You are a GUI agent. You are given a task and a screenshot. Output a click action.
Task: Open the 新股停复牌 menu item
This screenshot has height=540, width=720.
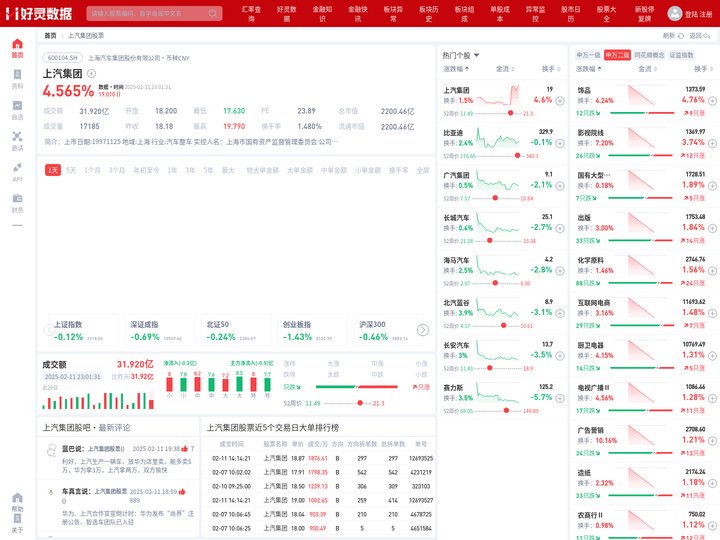point(645,14)
